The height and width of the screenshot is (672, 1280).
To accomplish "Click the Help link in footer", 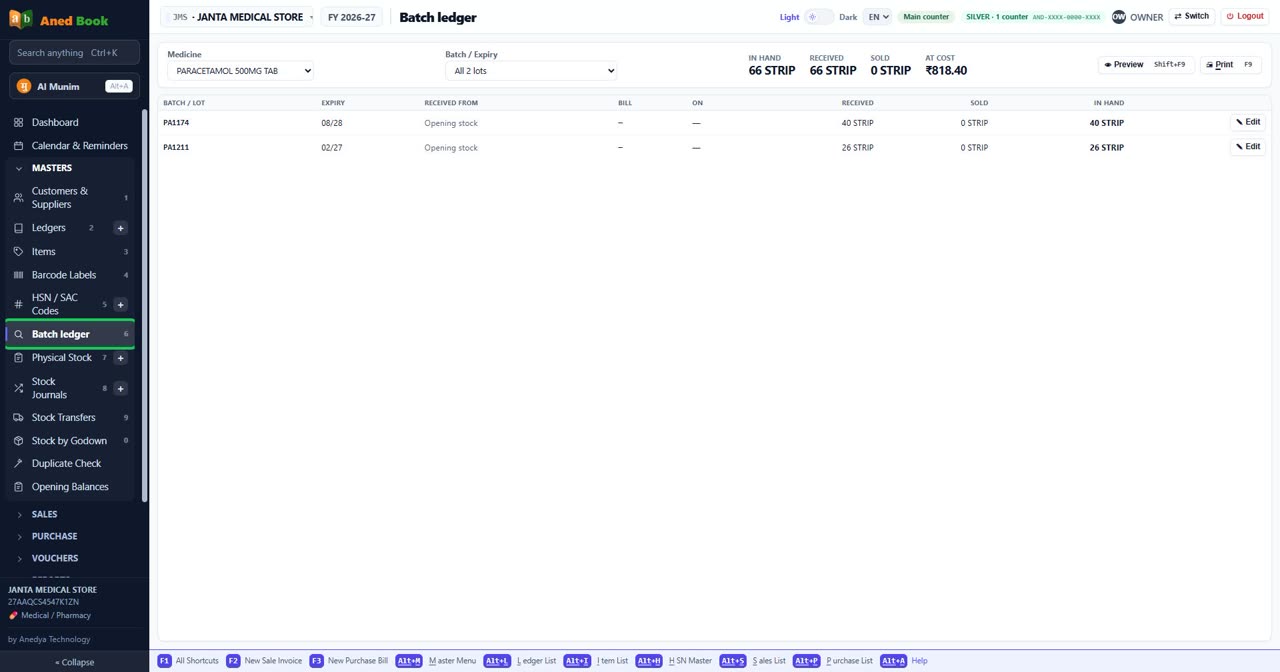I will click(919, 661).
